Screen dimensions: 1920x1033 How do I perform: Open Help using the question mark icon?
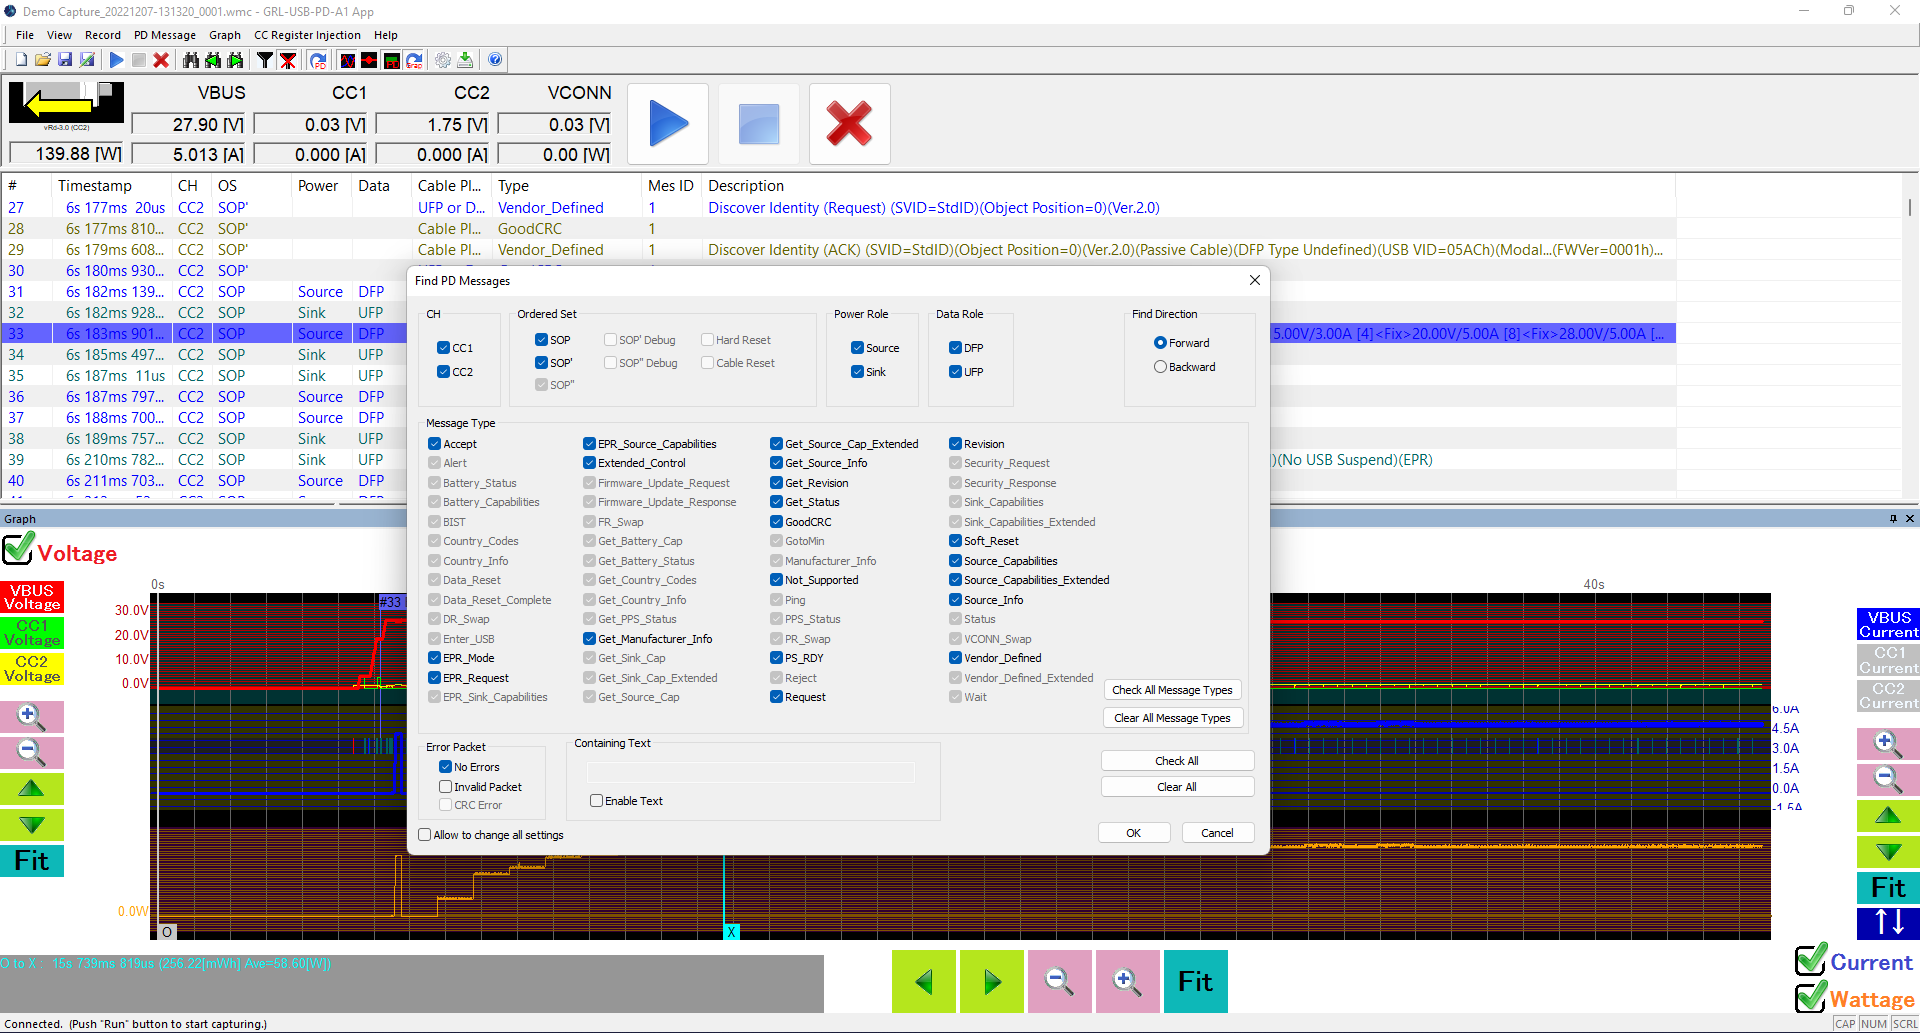[x=495, y=60]
